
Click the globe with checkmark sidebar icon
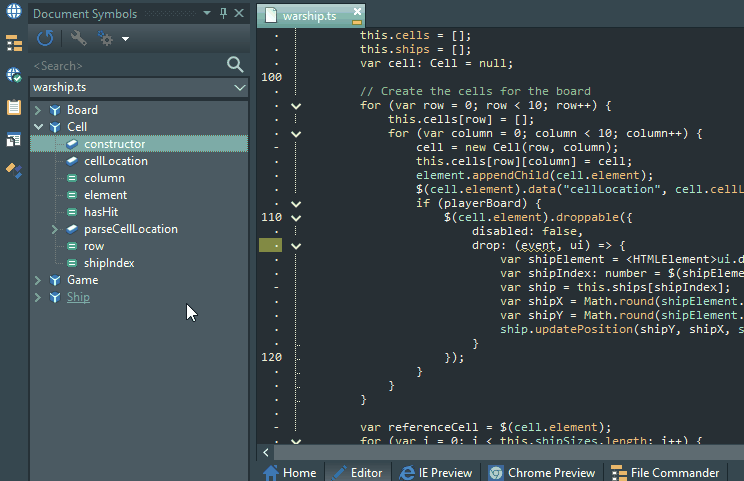14,75
